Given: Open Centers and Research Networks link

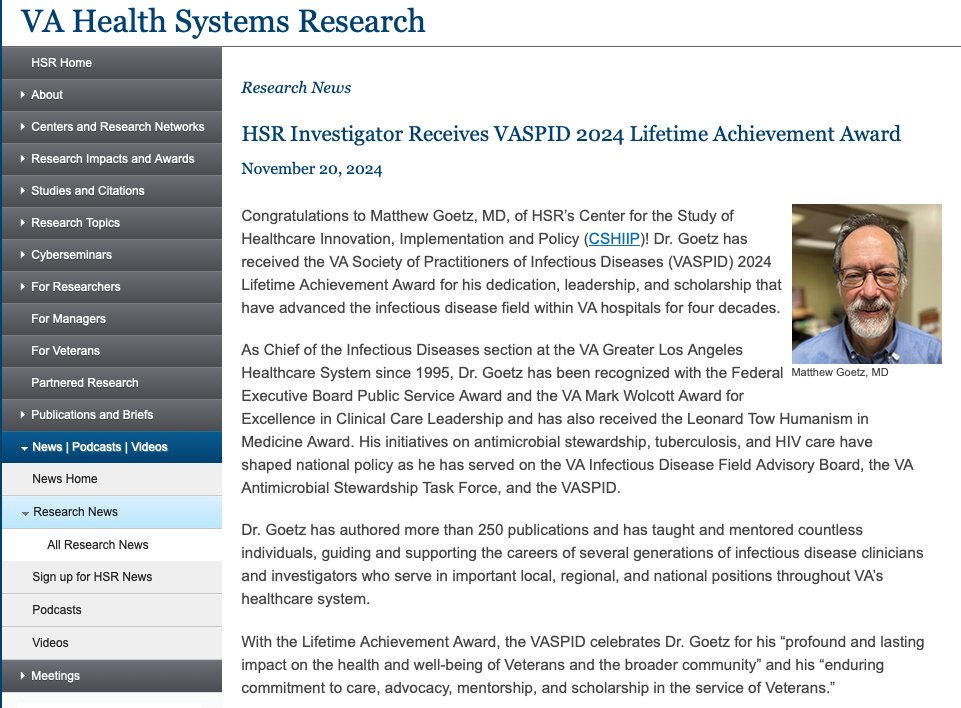Looking at the screenshot, I should [x=118, y=126].
